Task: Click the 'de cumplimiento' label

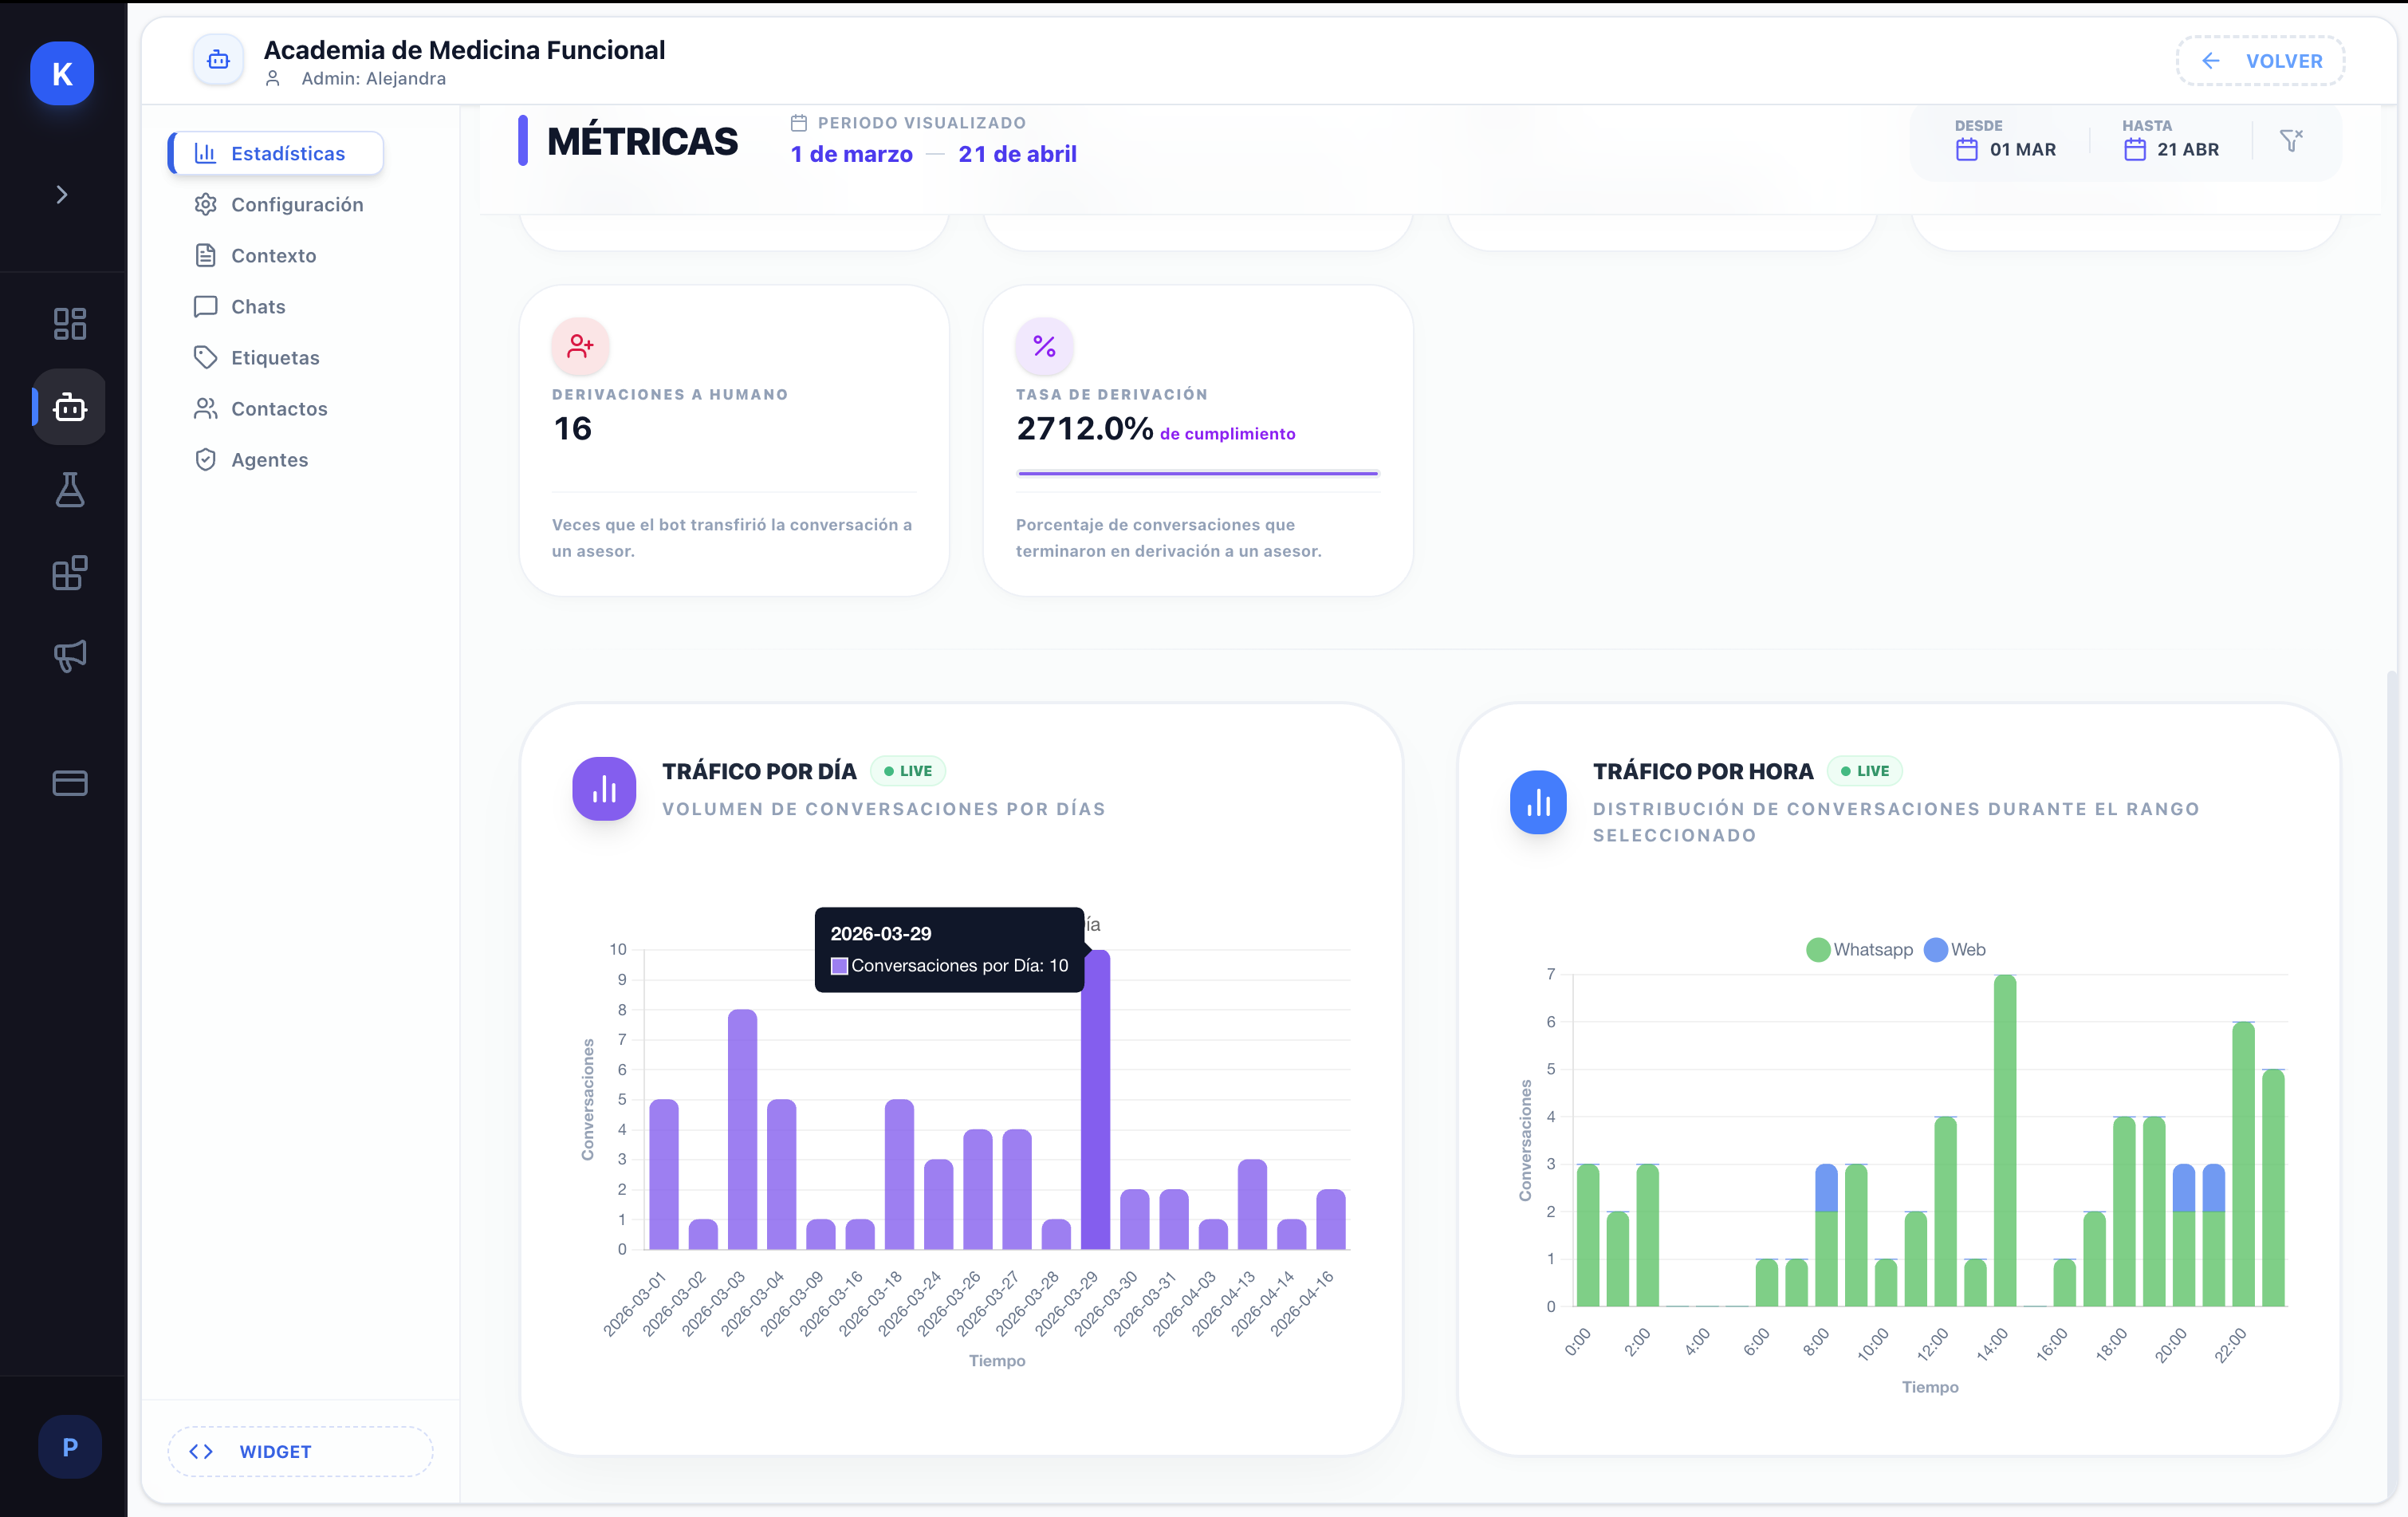Action: coord(1227,433)
